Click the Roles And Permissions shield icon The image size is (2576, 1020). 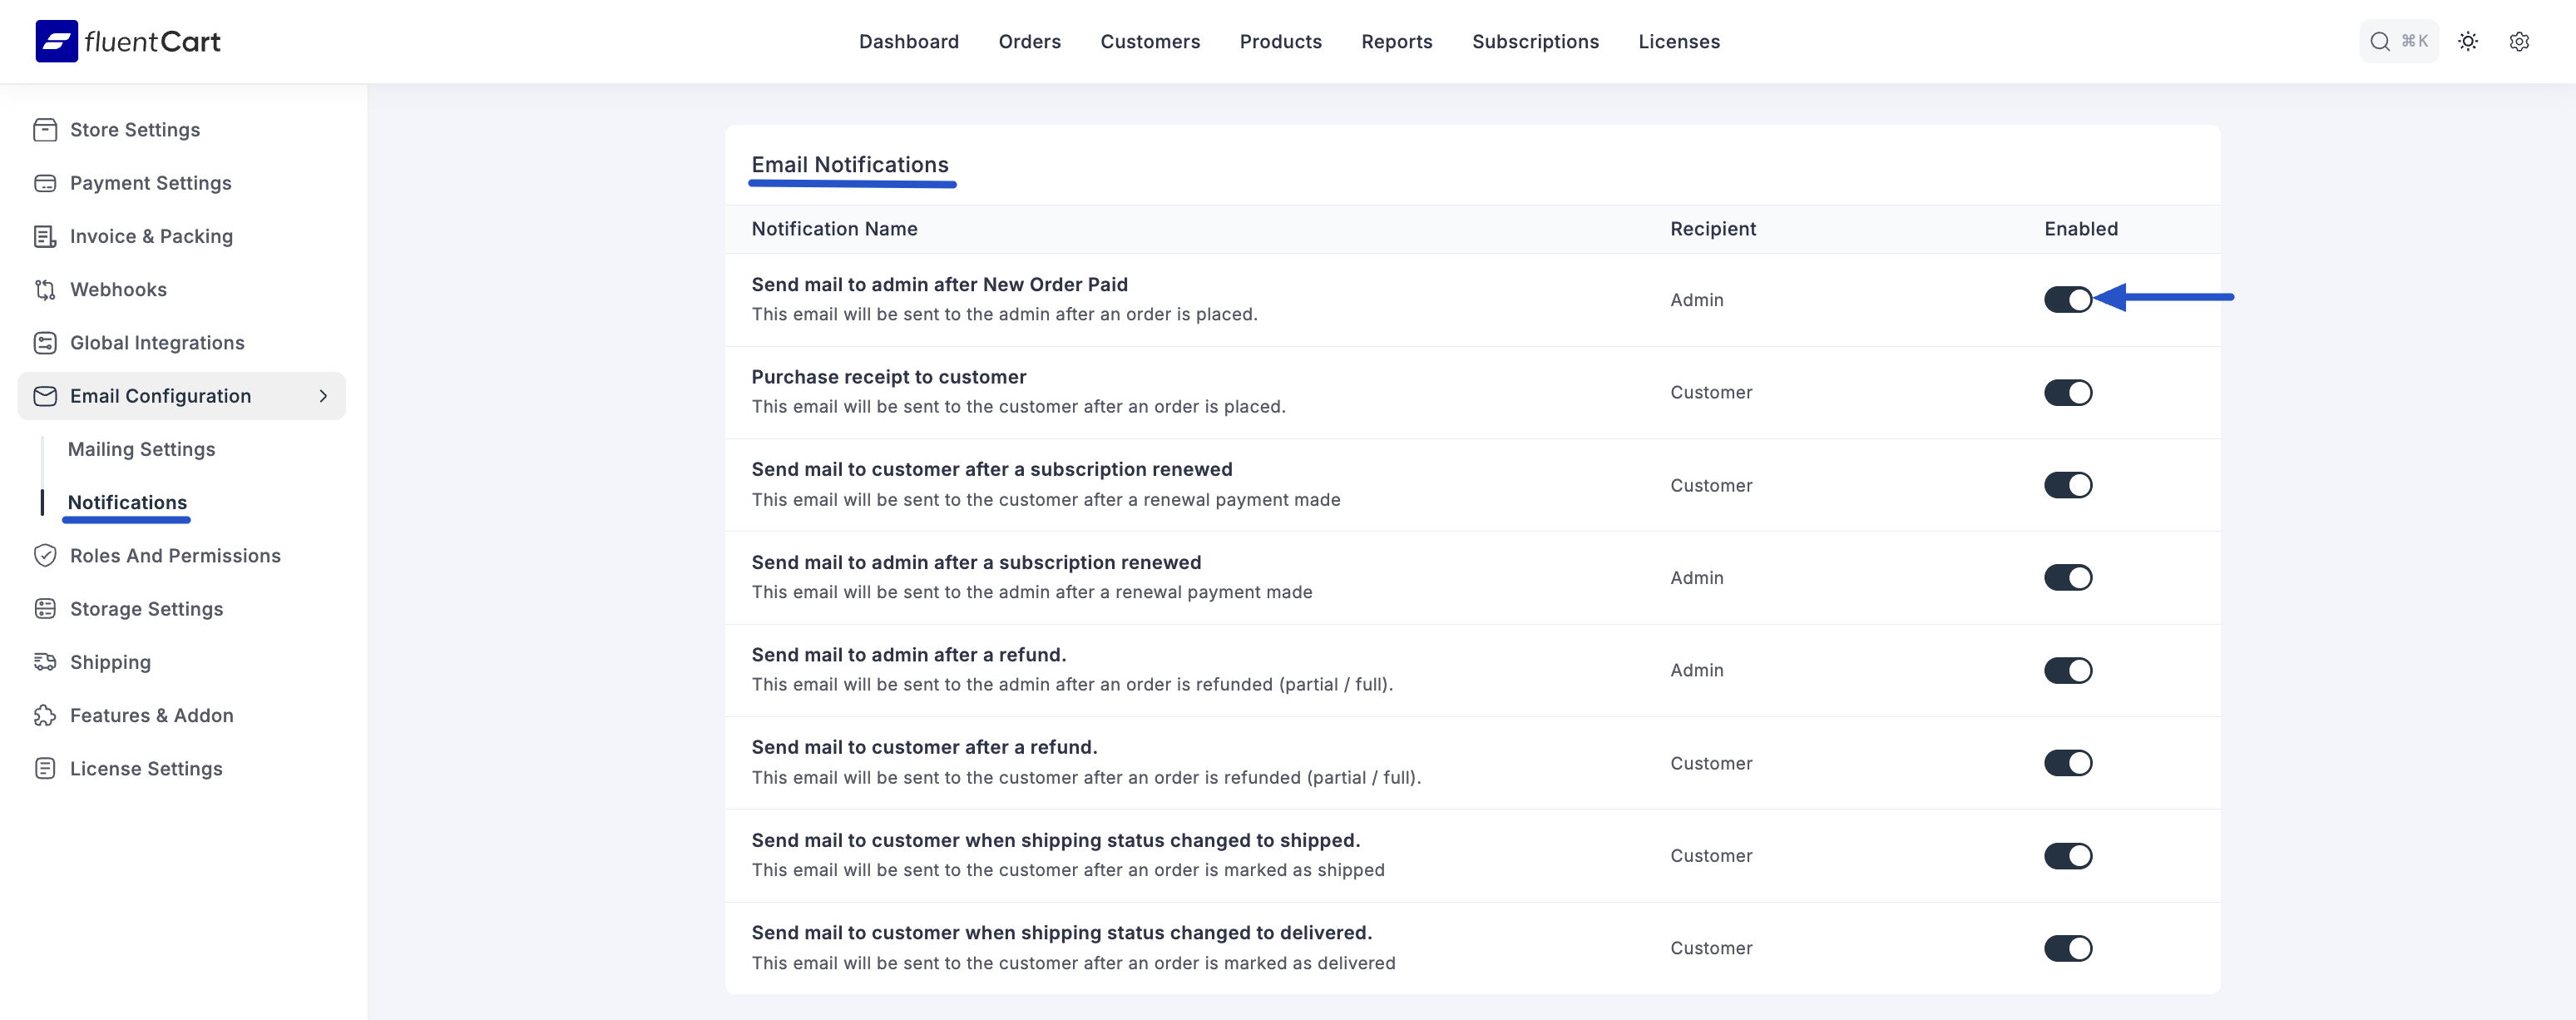(x=45, y=556)
